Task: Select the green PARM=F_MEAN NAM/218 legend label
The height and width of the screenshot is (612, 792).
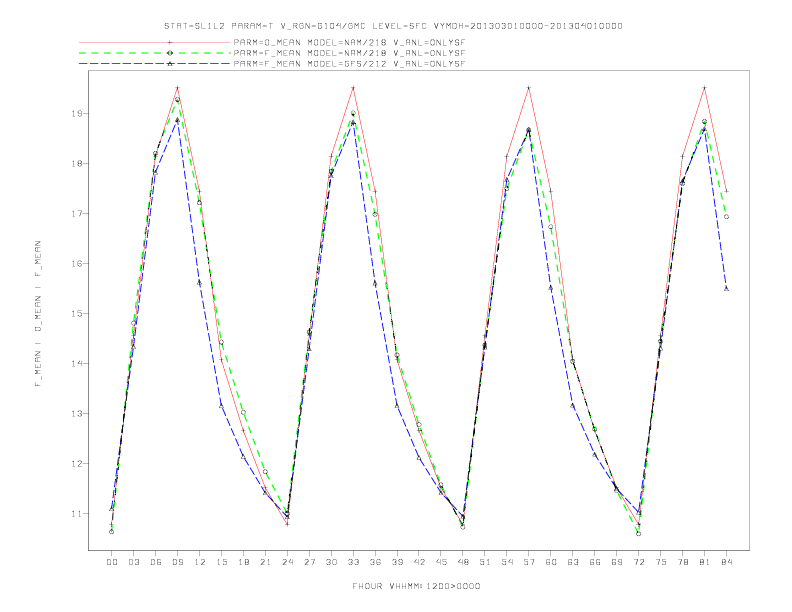Action: [349, 53]
